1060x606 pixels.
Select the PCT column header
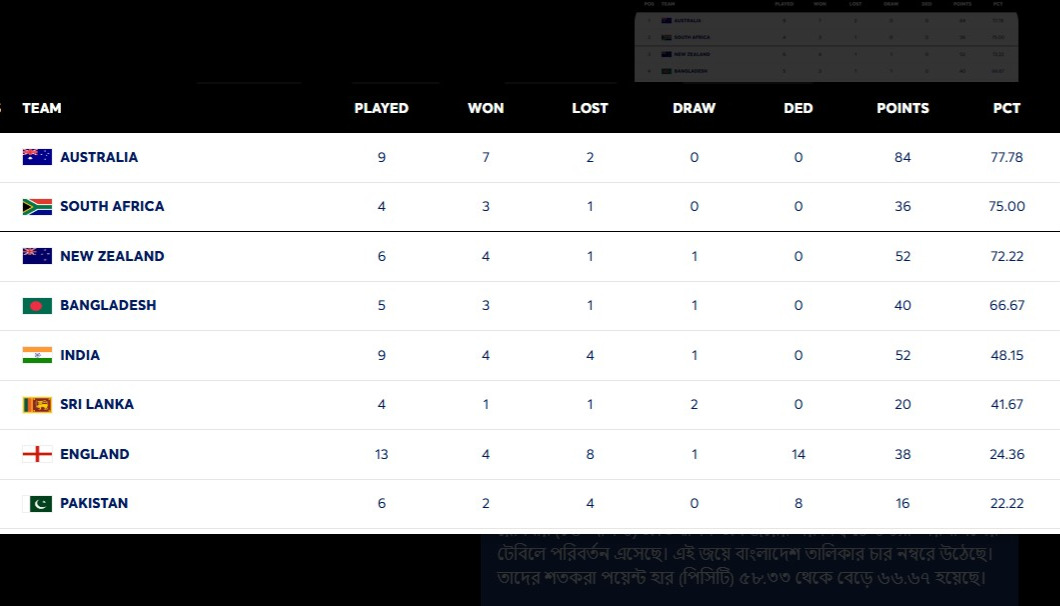[x=1007, y=108]
